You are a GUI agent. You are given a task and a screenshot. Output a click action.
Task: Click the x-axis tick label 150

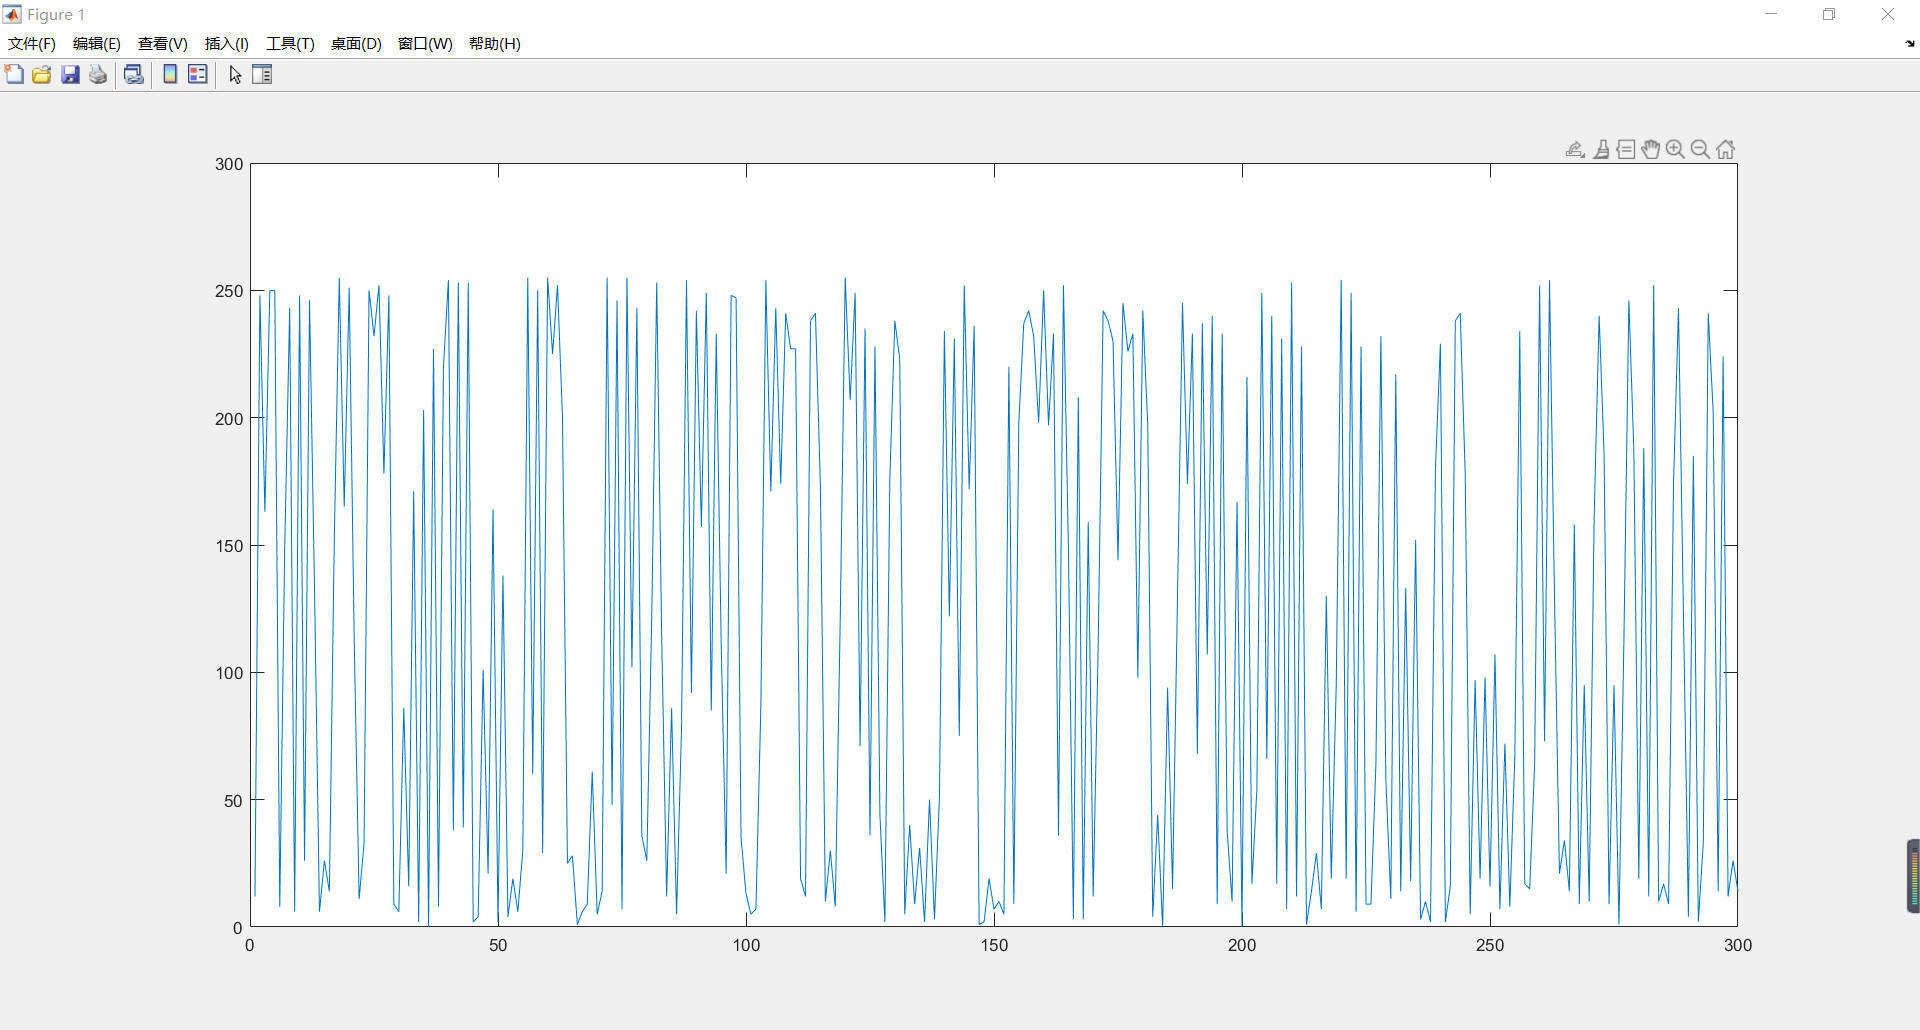point(994,945)
